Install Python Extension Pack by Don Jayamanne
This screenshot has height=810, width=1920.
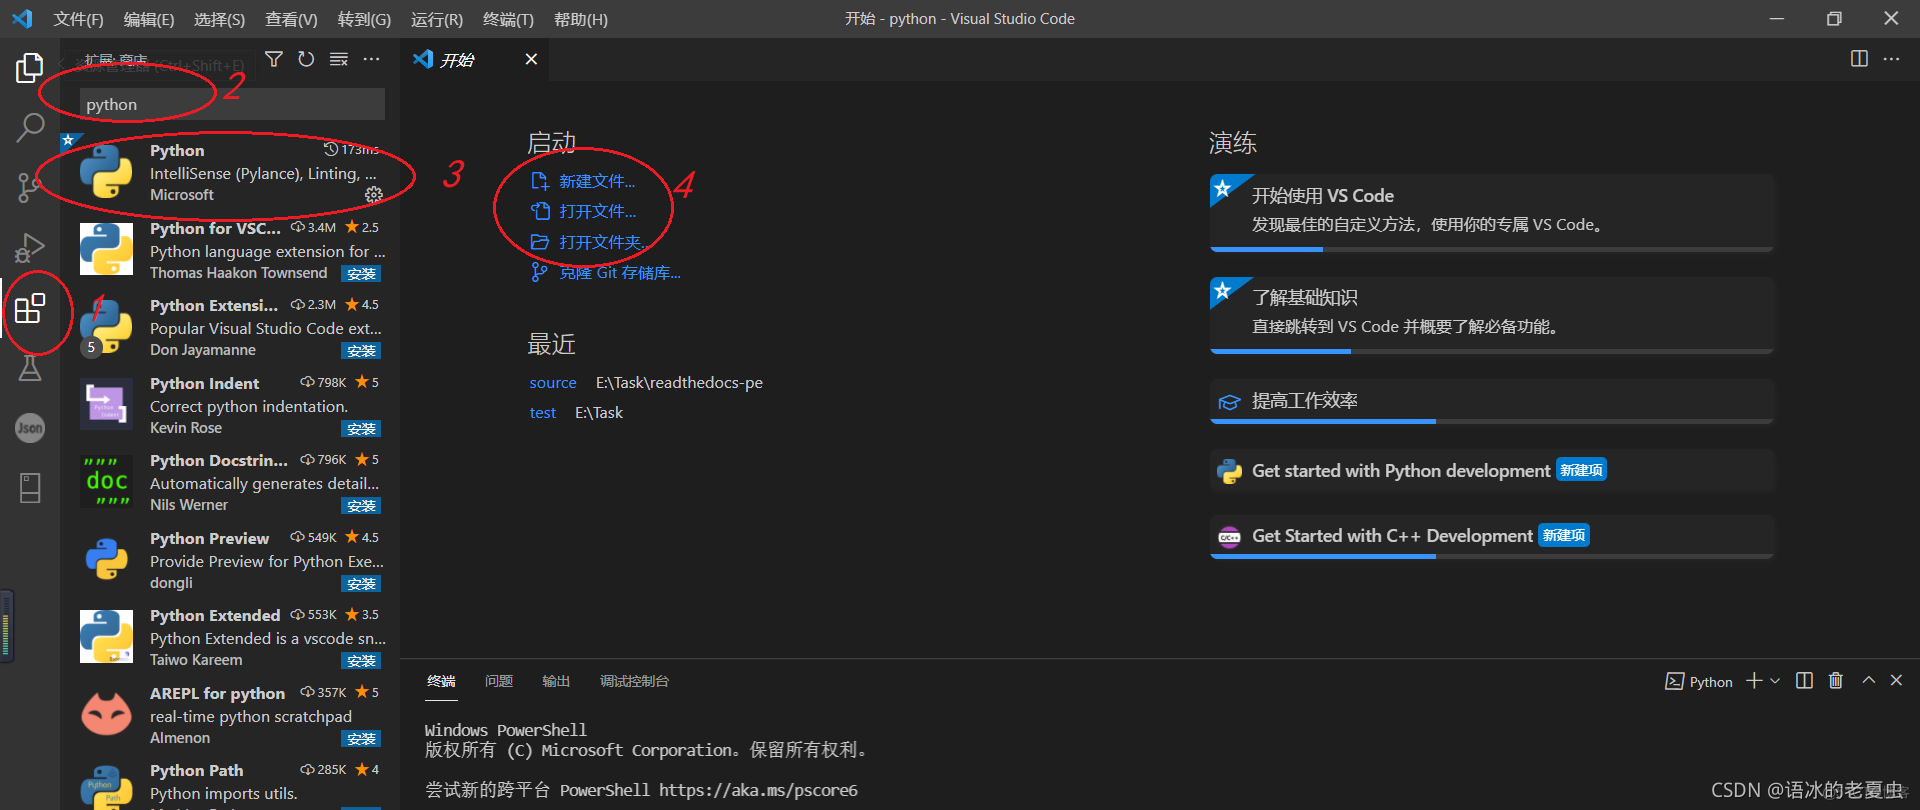tap(361, 351)
